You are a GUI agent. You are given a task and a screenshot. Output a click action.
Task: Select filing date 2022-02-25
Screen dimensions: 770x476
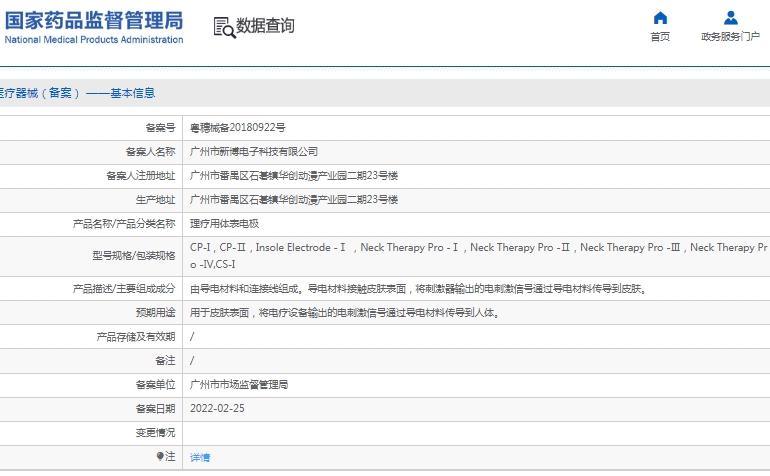point(217,409)
